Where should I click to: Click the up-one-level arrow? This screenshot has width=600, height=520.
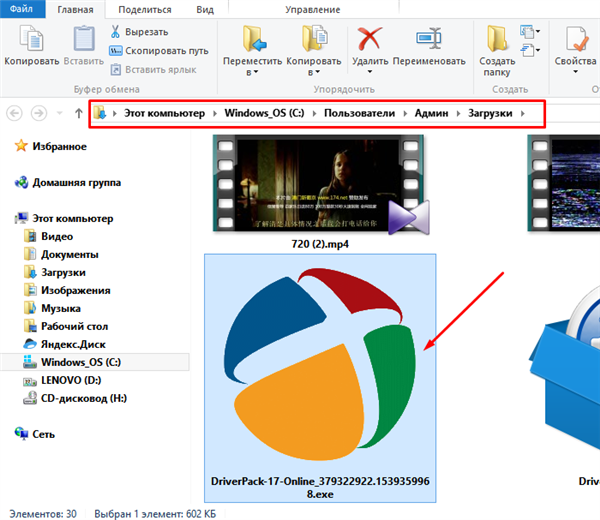tap(79, 113)
